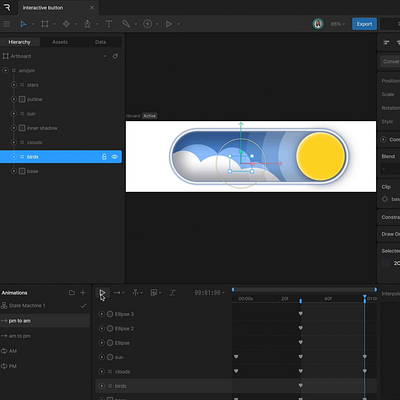Toggle solo circle for outline layer
Viewport: 400px width, 400px height.
pos(14,99)
